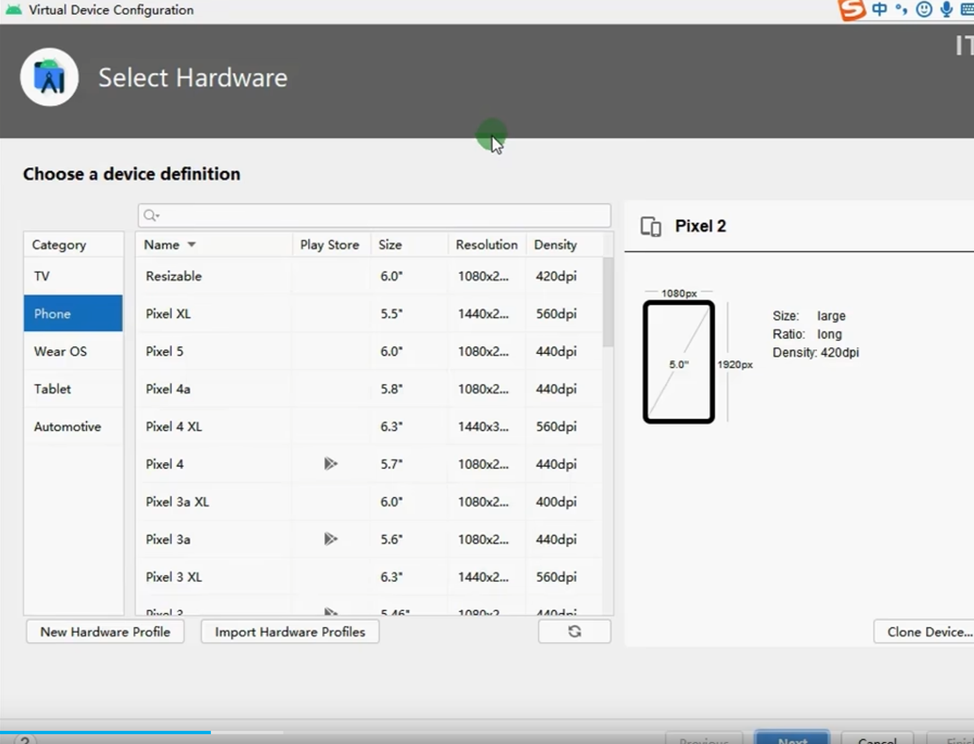Sort by the Name column header

pyautogui.click(x=214, y=245)
